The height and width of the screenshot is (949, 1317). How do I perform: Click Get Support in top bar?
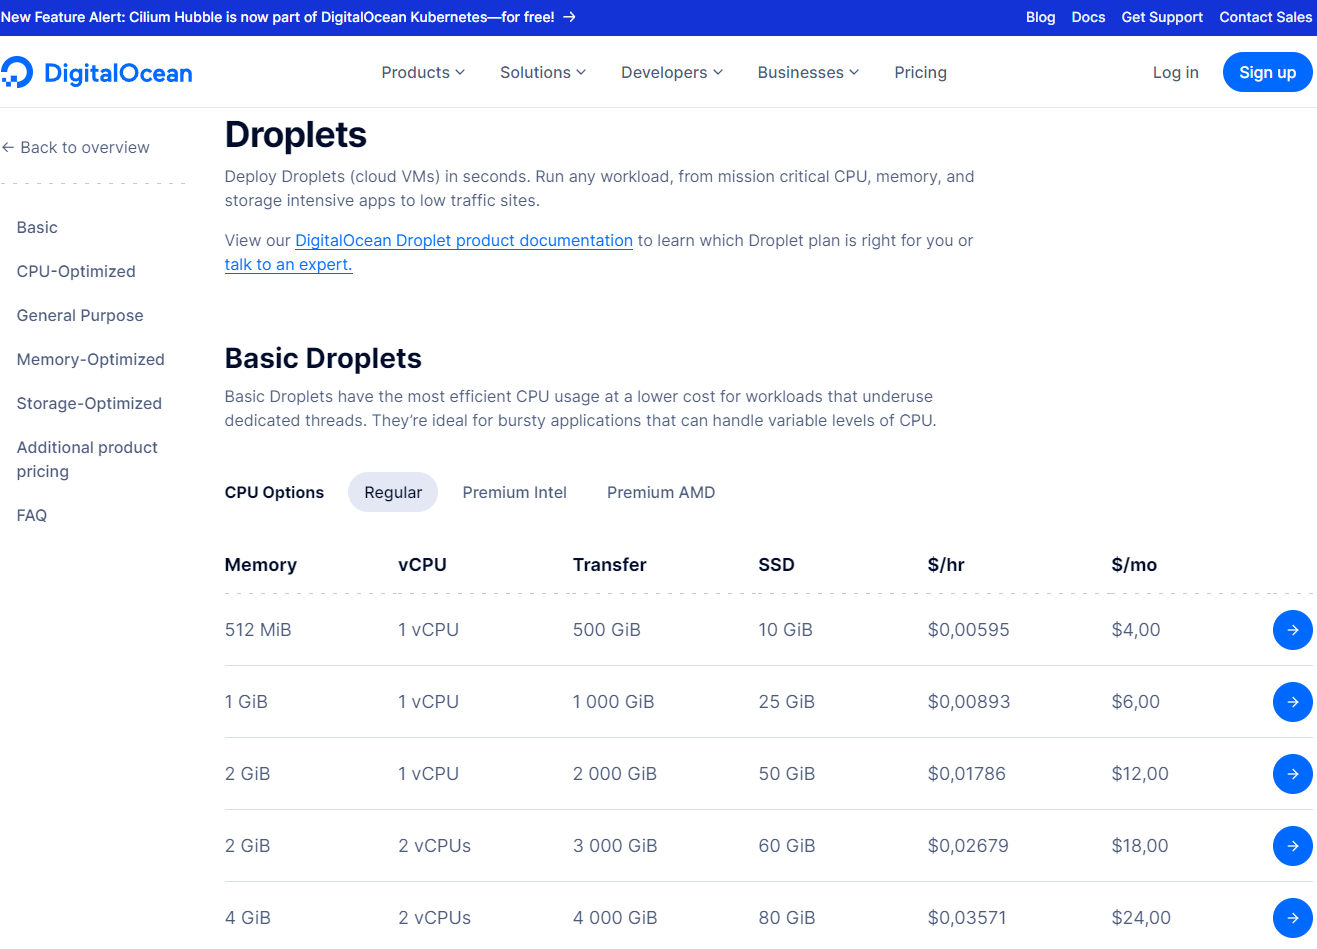point(1162,17)
